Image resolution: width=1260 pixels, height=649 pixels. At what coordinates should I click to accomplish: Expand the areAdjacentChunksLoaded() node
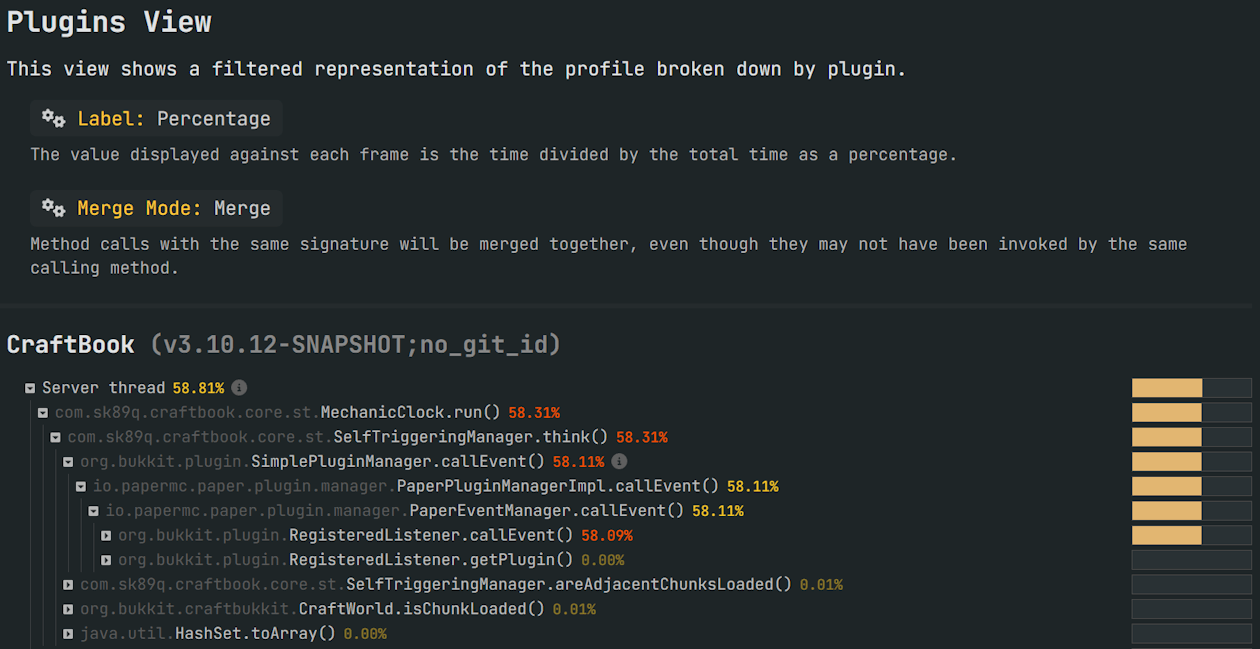pyautogui.click(x=68, y=584)
